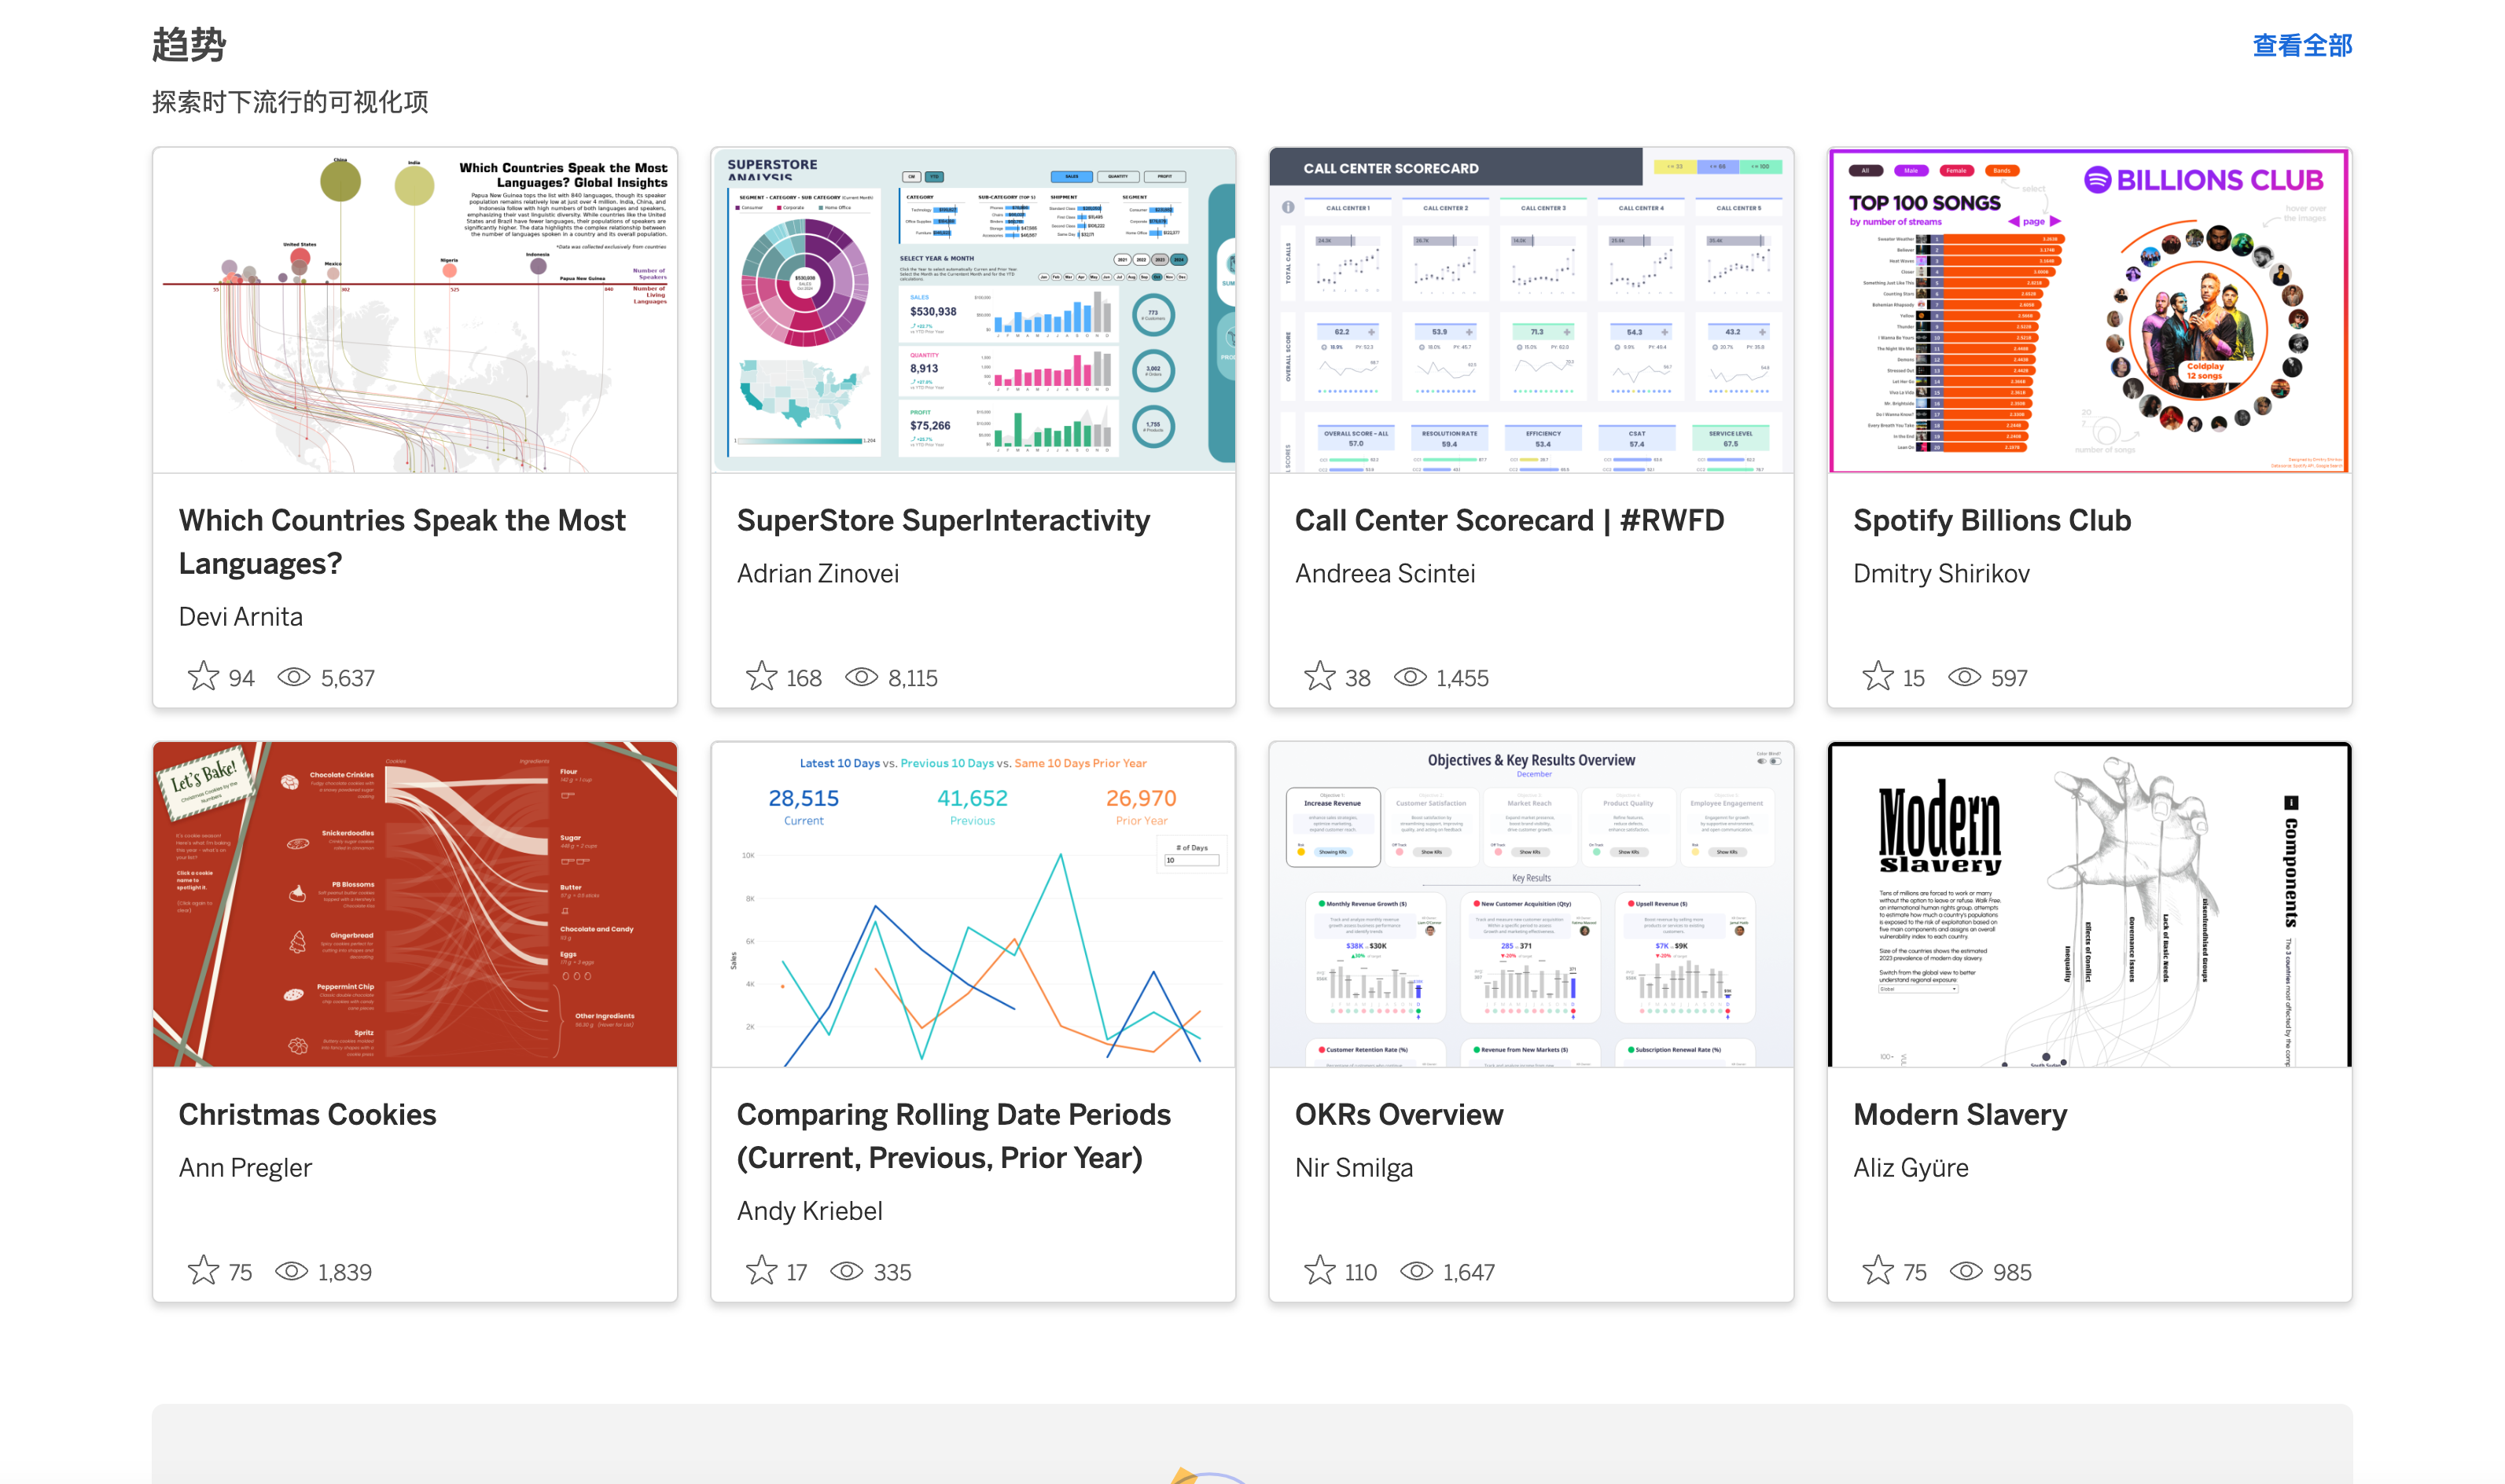Screen dimensions: 2505x1484
Task: Click favorites count 168
Action: click(x=803, y=678)
